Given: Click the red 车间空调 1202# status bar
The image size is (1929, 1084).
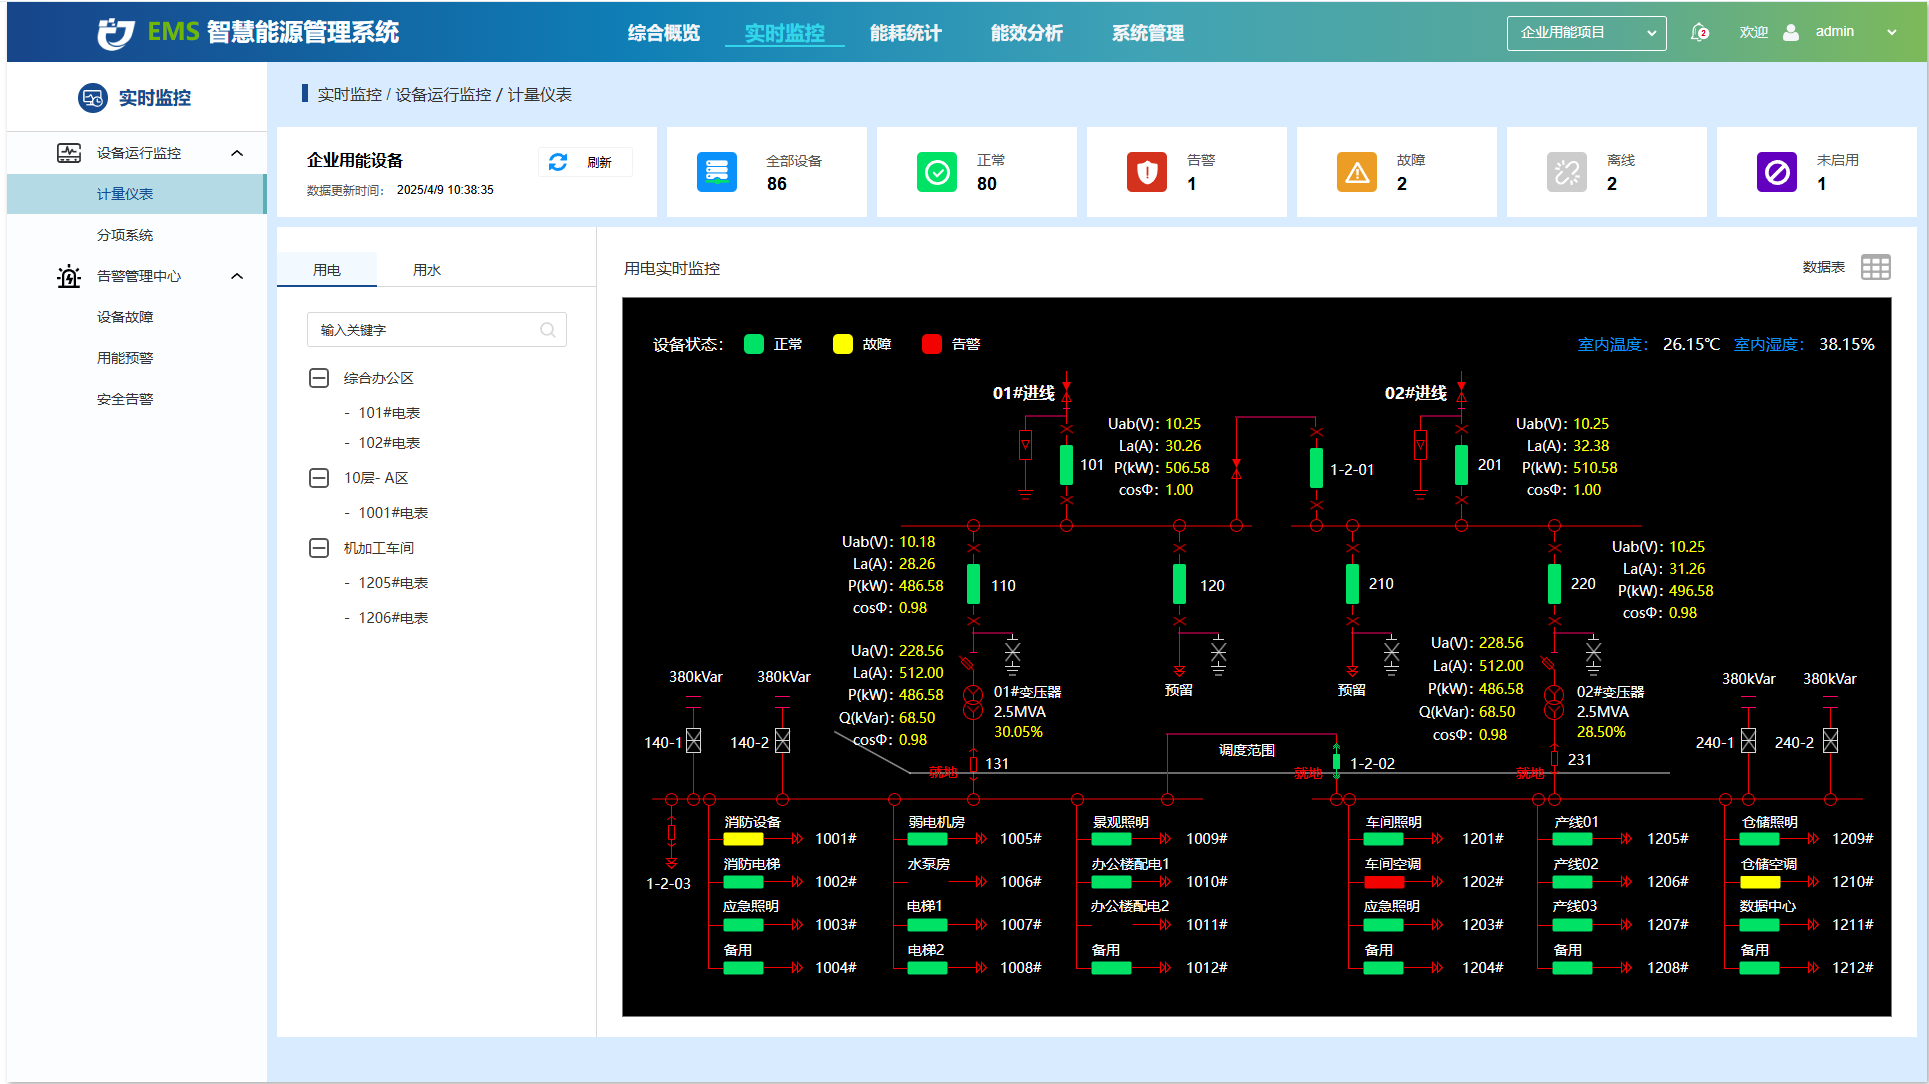Looking at the screenshot, I should pyautogui.click(x=1384, y=882).
